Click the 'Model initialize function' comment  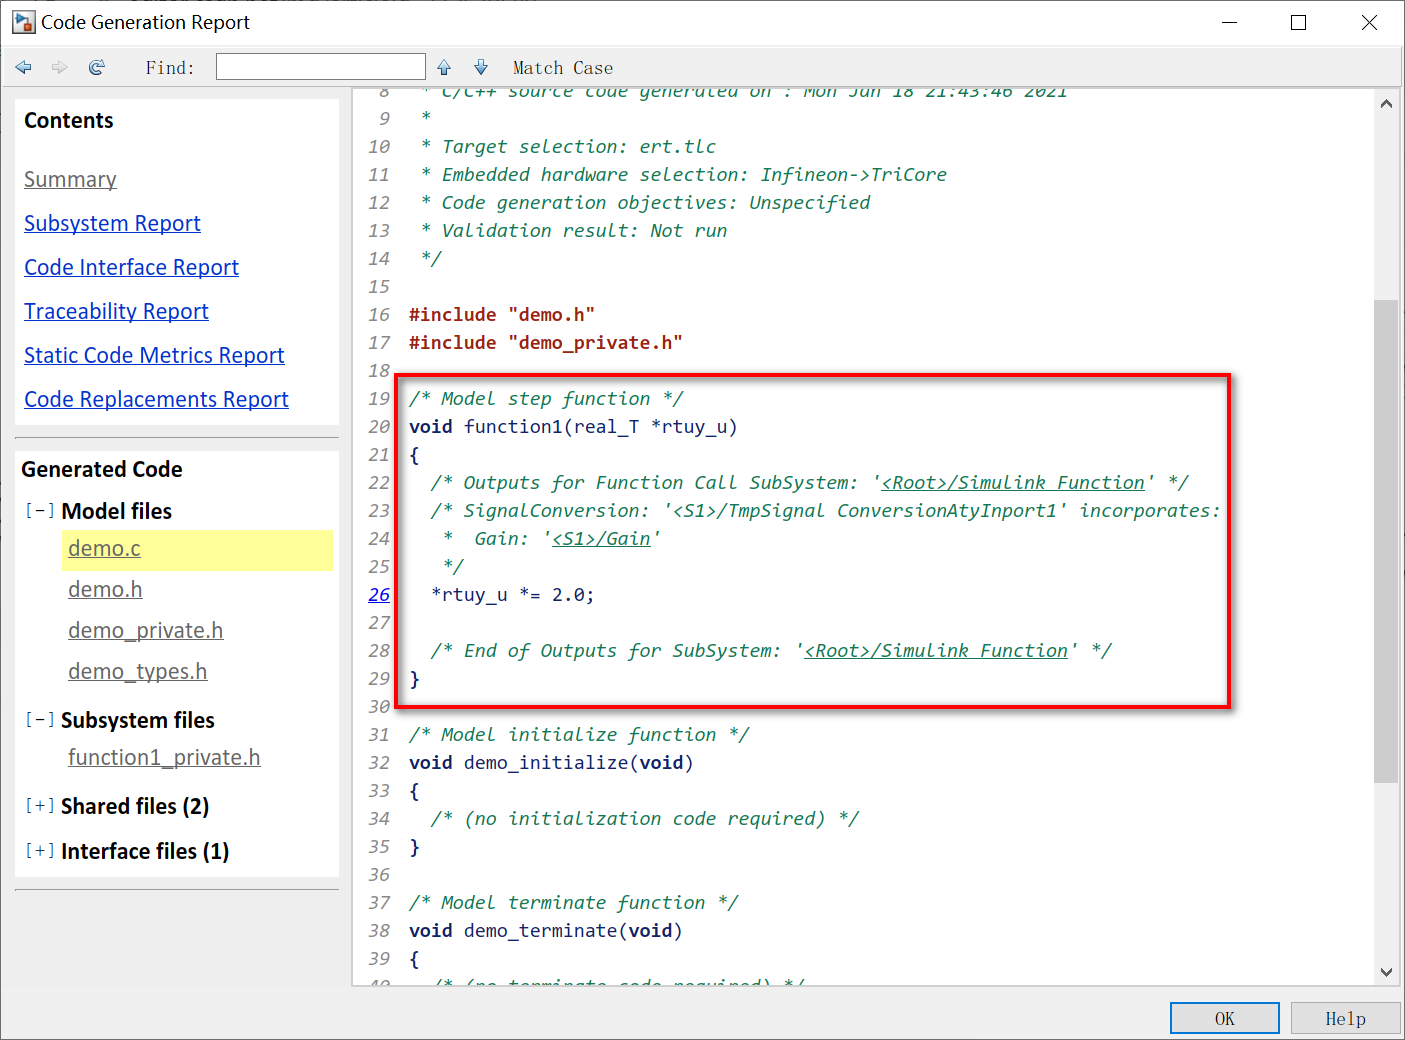(579, 735)
